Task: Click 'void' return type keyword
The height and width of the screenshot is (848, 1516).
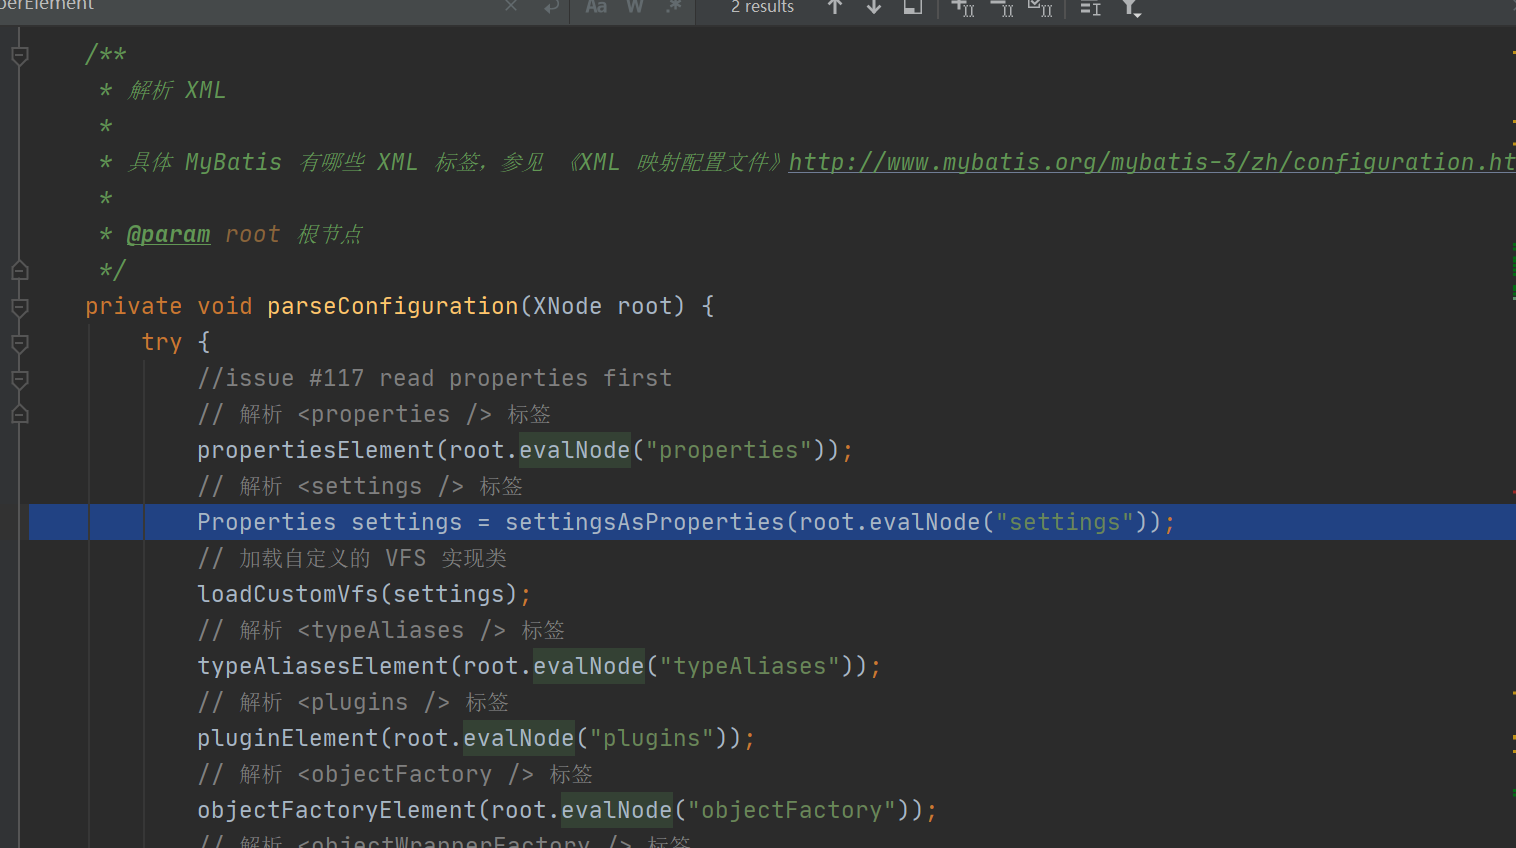Action: pos(224,306)
